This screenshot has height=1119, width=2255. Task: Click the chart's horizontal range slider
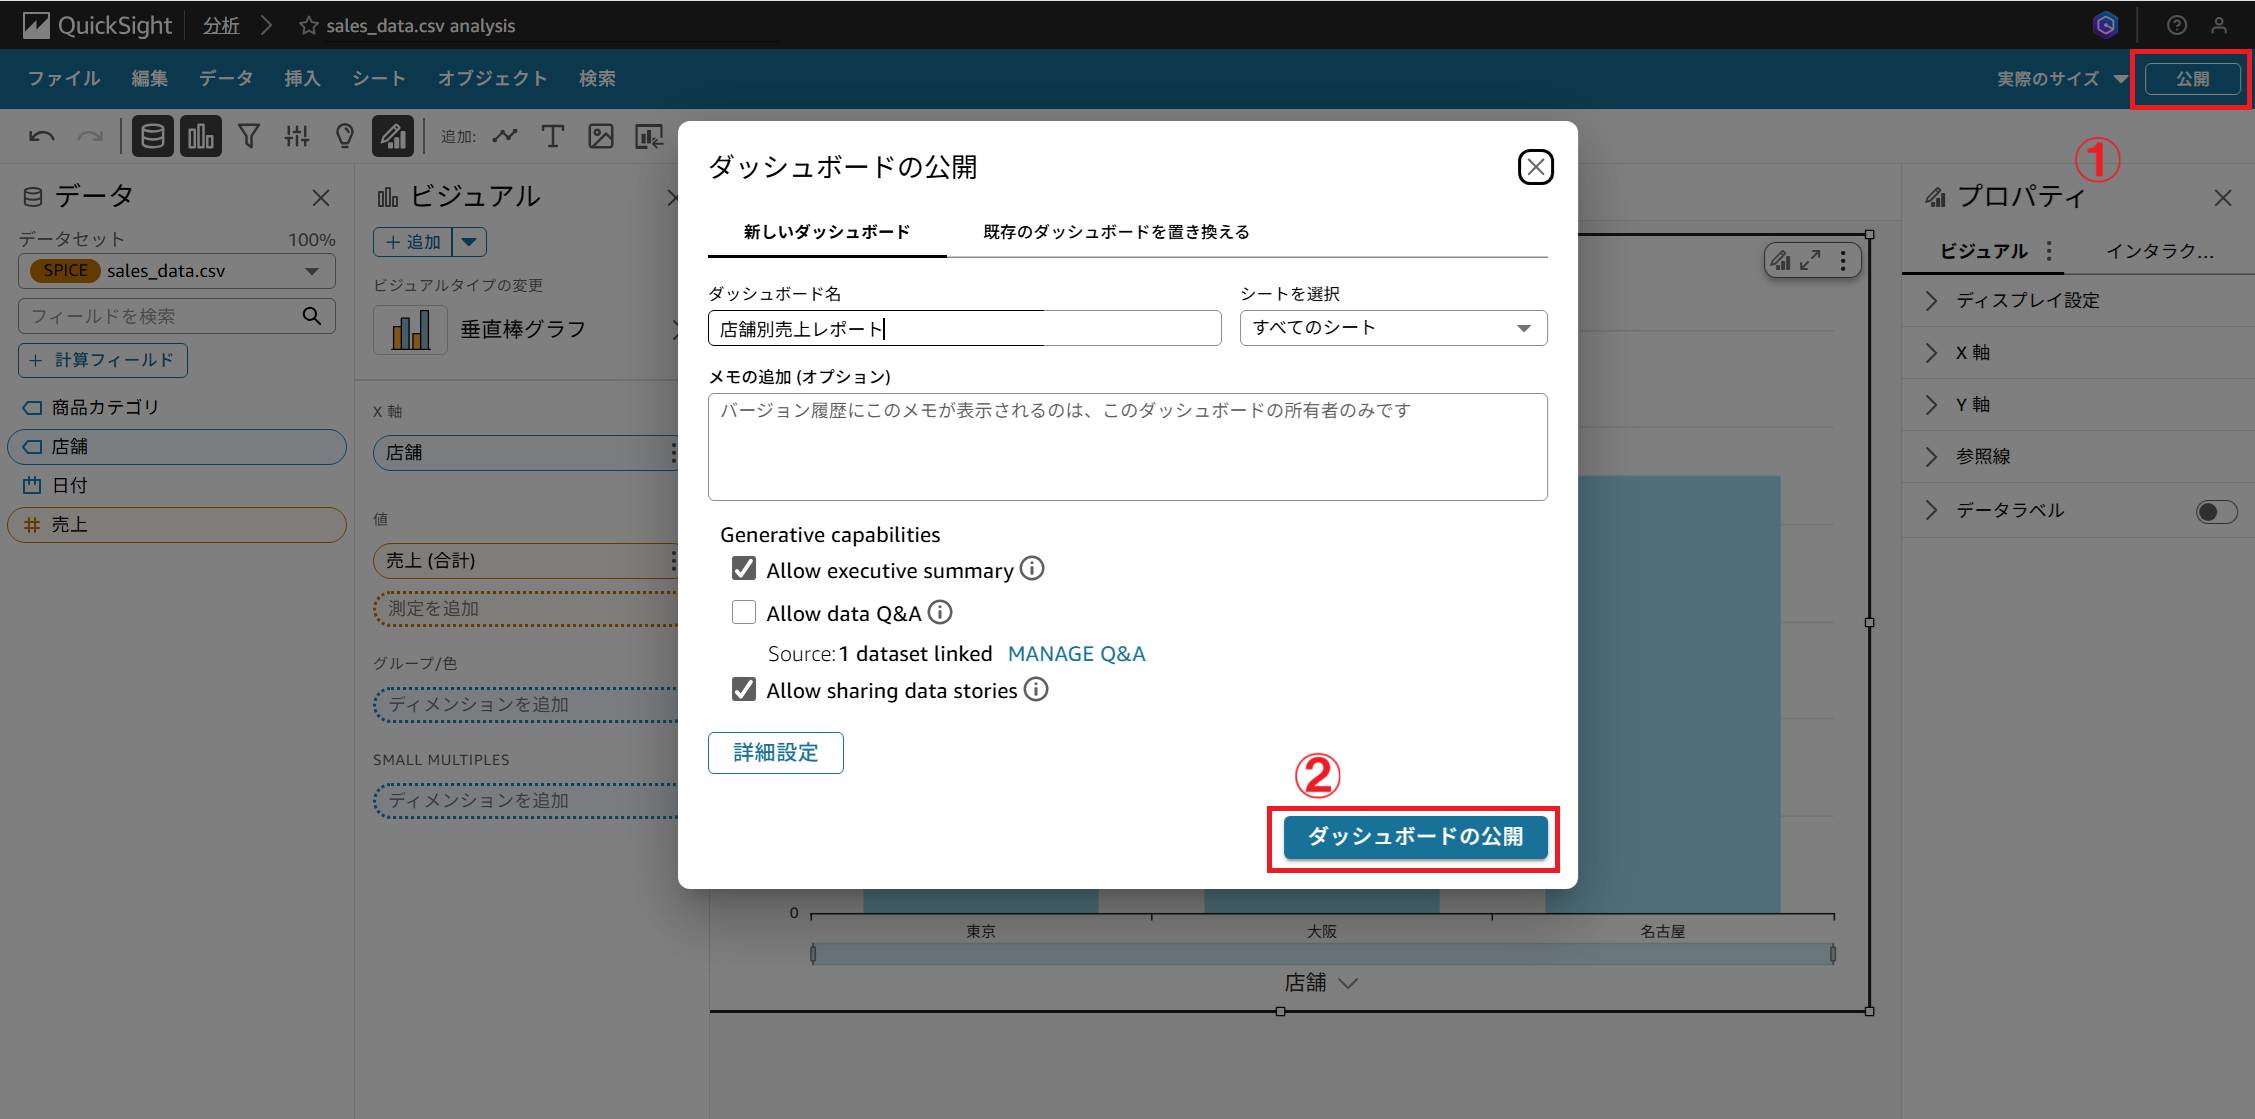point(1322,954)
